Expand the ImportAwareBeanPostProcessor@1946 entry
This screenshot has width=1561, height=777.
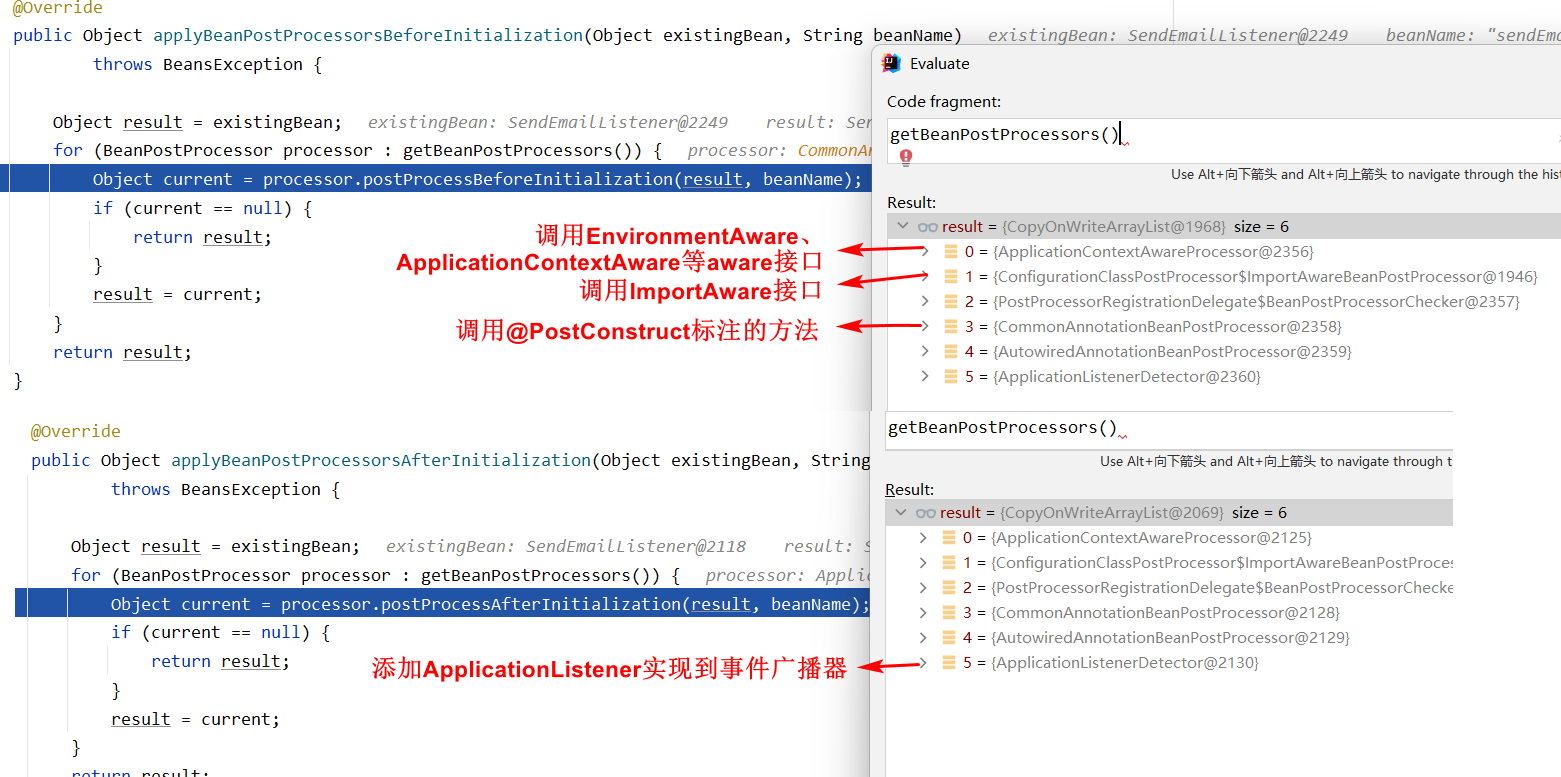925,277
